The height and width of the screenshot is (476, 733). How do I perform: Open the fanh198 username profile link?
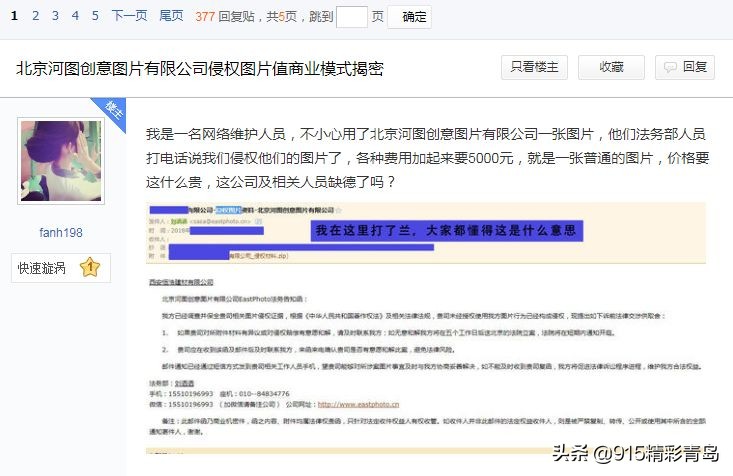(61, 232)
